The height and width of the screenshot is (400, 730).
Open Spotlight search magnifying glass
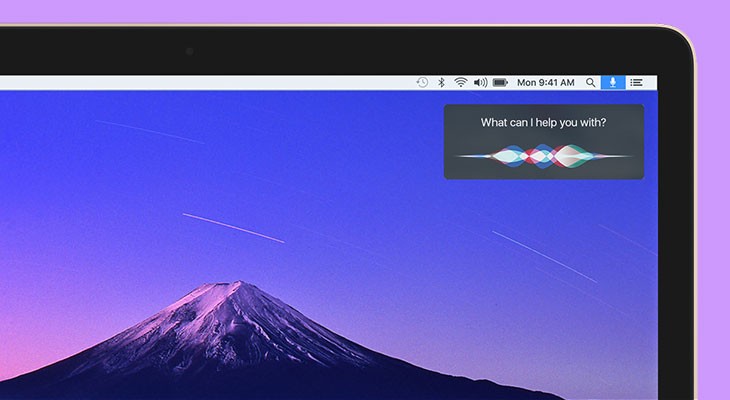tap(591, 82)
